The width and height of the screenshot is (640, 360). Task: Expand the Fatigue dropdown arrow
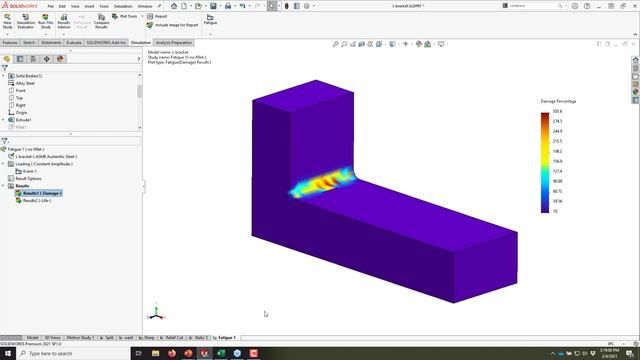210,34
